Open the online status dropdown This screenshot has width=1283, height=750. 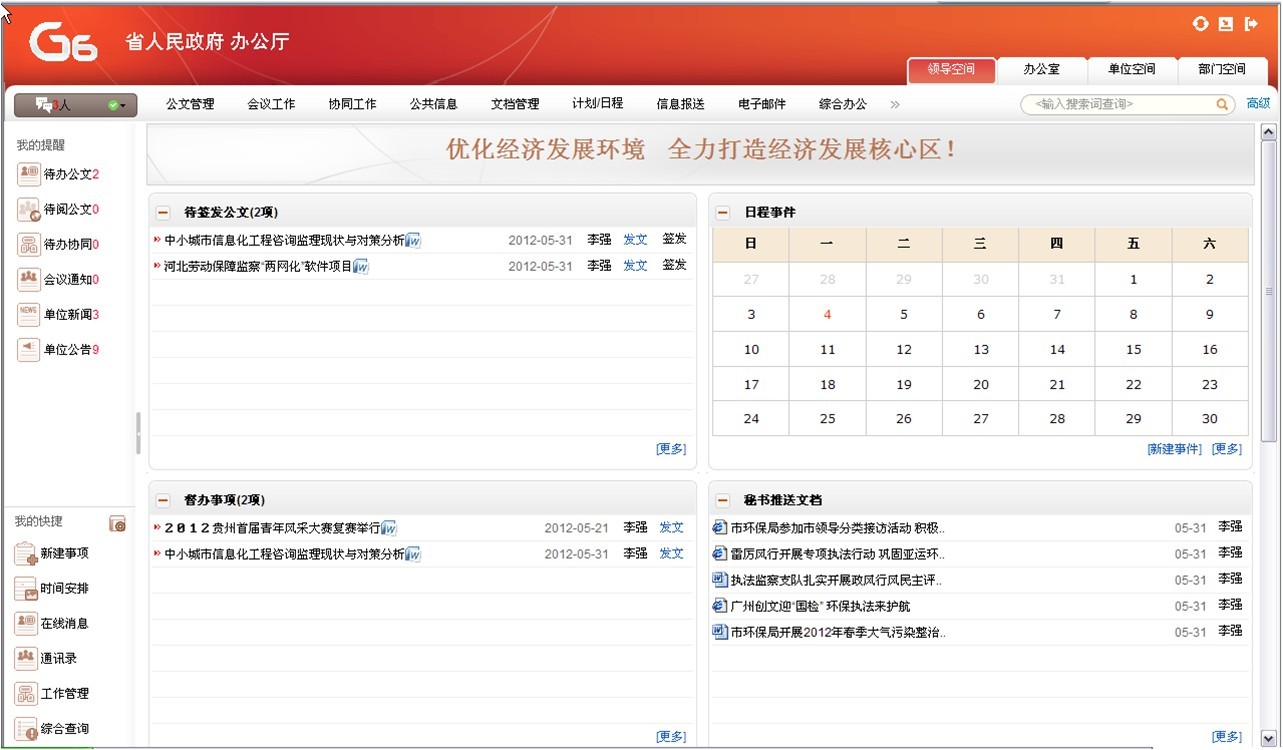pos(117,105)
